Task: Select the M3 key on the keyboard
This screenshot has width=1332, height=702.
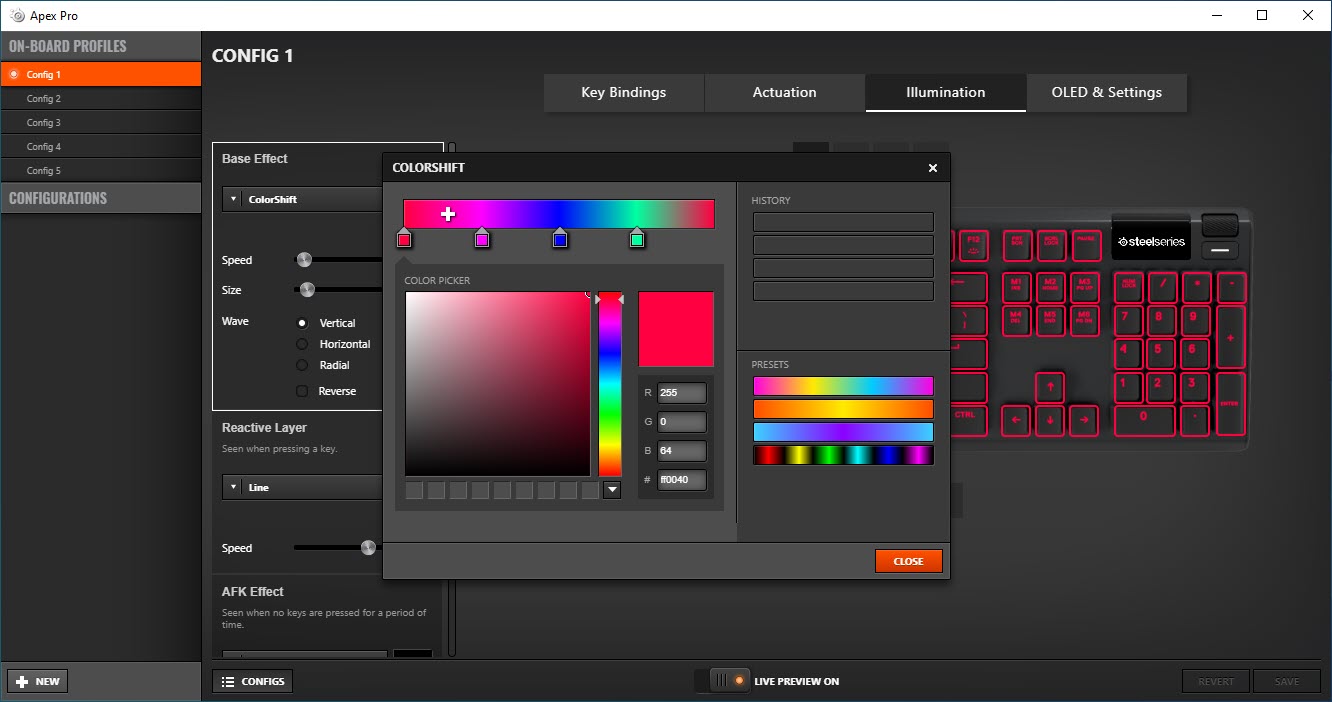Action: click(1084, 287)
